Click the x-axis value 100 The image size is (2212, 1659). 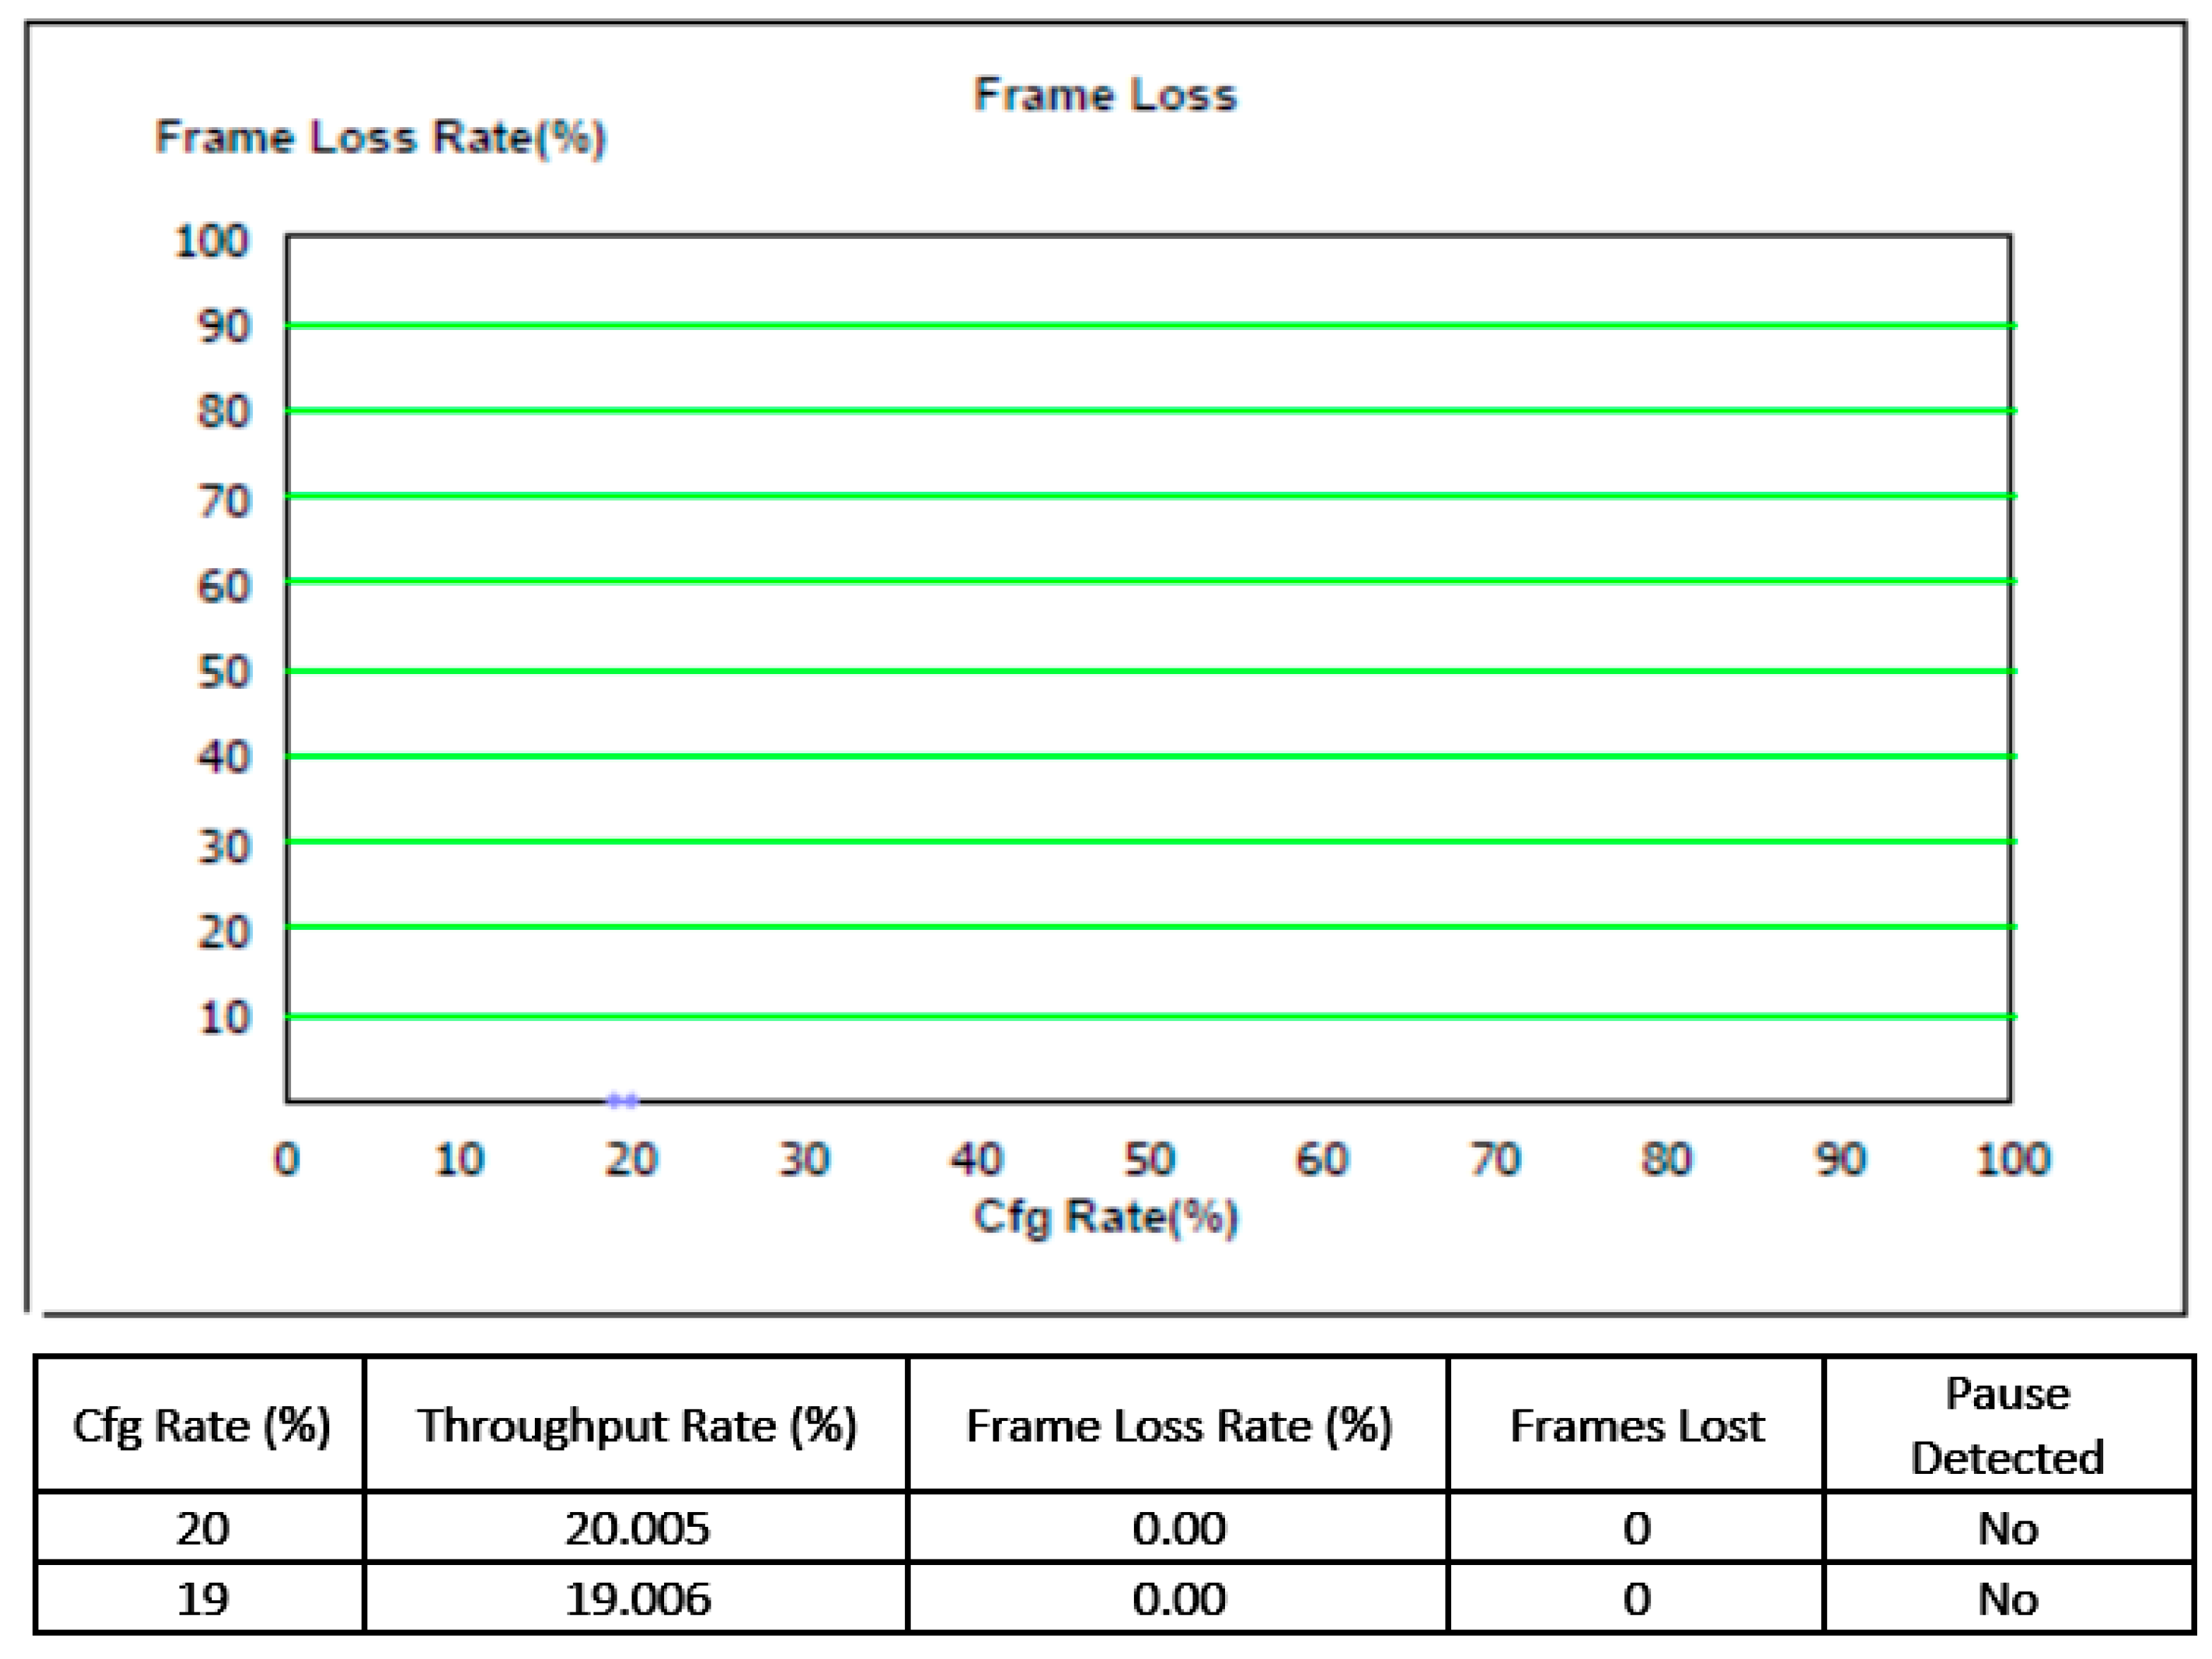tap(2013, 1160)
